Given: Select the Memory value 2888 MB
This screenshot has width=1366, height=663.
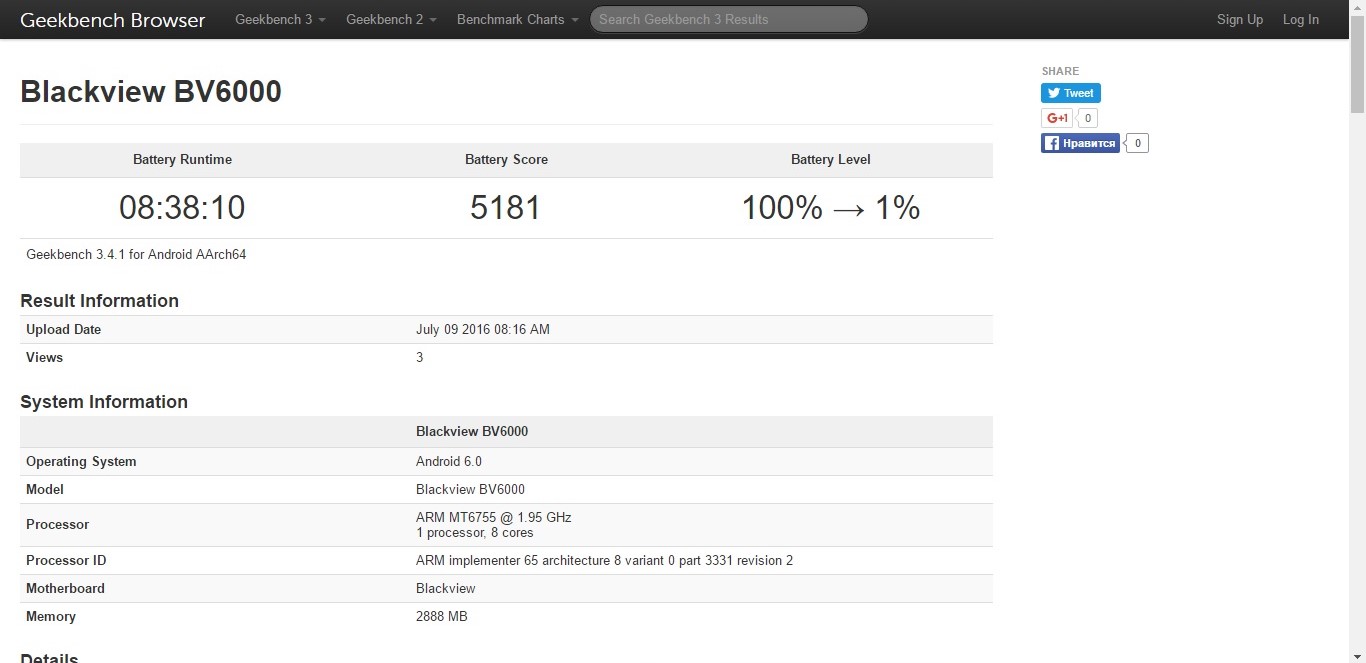Looking at the screenshot, I should click(442, 616).
